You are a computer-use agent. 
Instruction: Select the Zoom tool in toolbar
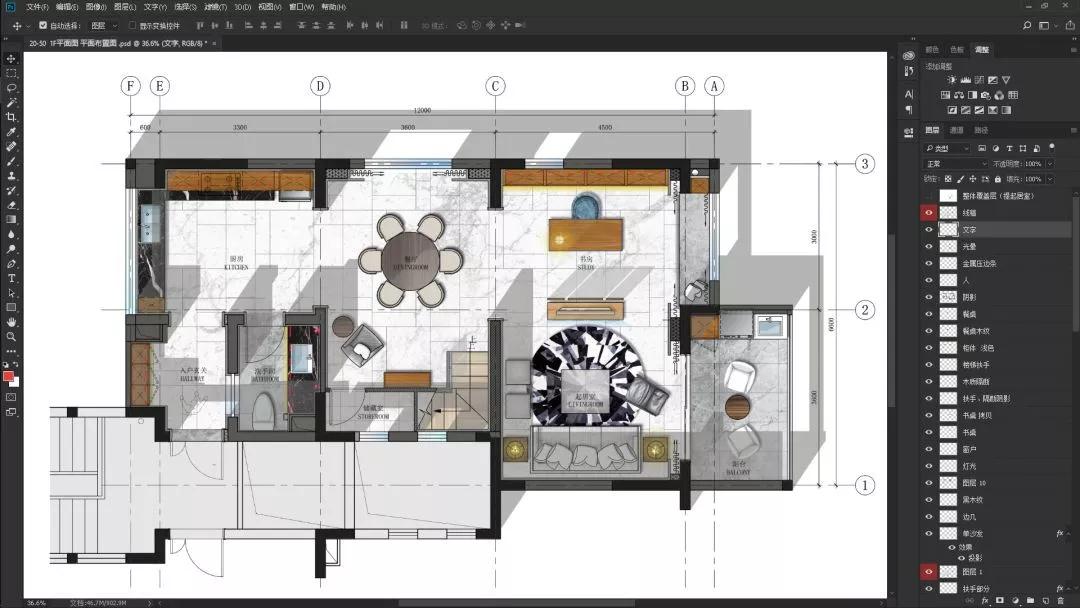click(11, 337)
